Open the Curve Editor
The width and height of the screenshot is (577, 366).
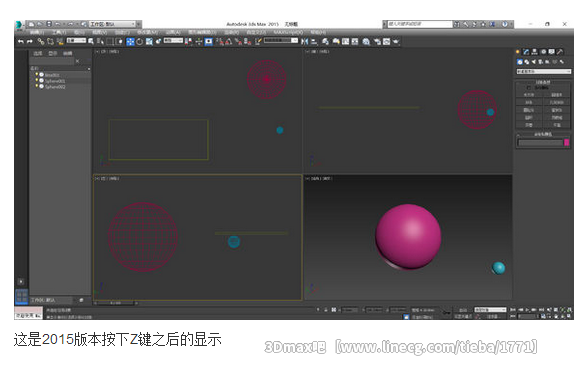click(x=345, y=42)
